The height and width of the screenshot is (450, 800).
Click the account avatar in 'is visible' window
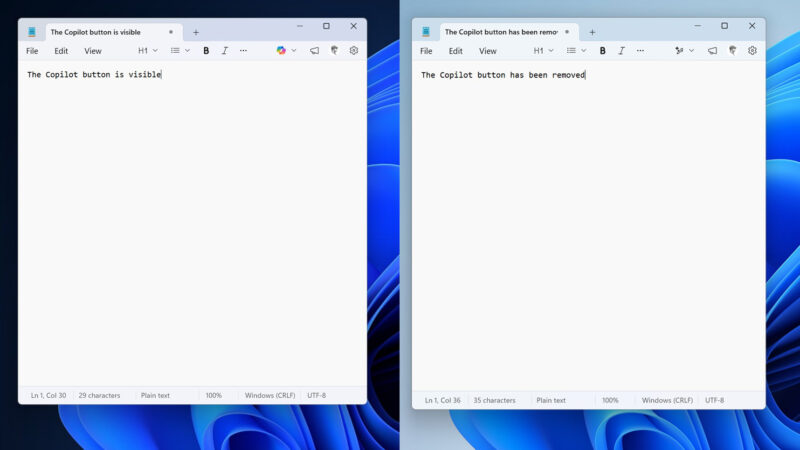pyautogui.click(x=334, y=50)
